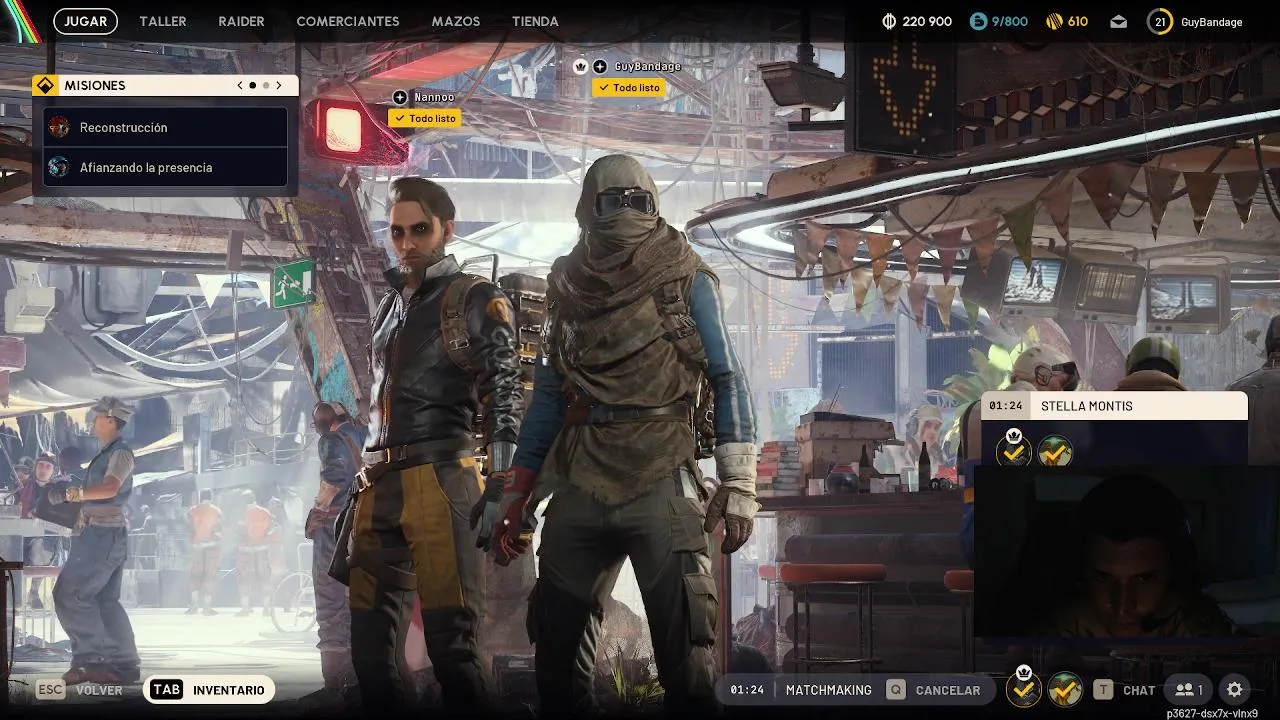Image resolution: width=1280 pixels, height=720 pixels.
Task: Select the first missions page dot
Action: tap(252, 86)
